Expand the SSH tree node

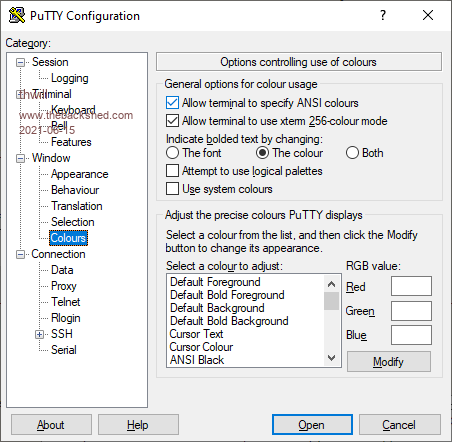pos(39,334)
